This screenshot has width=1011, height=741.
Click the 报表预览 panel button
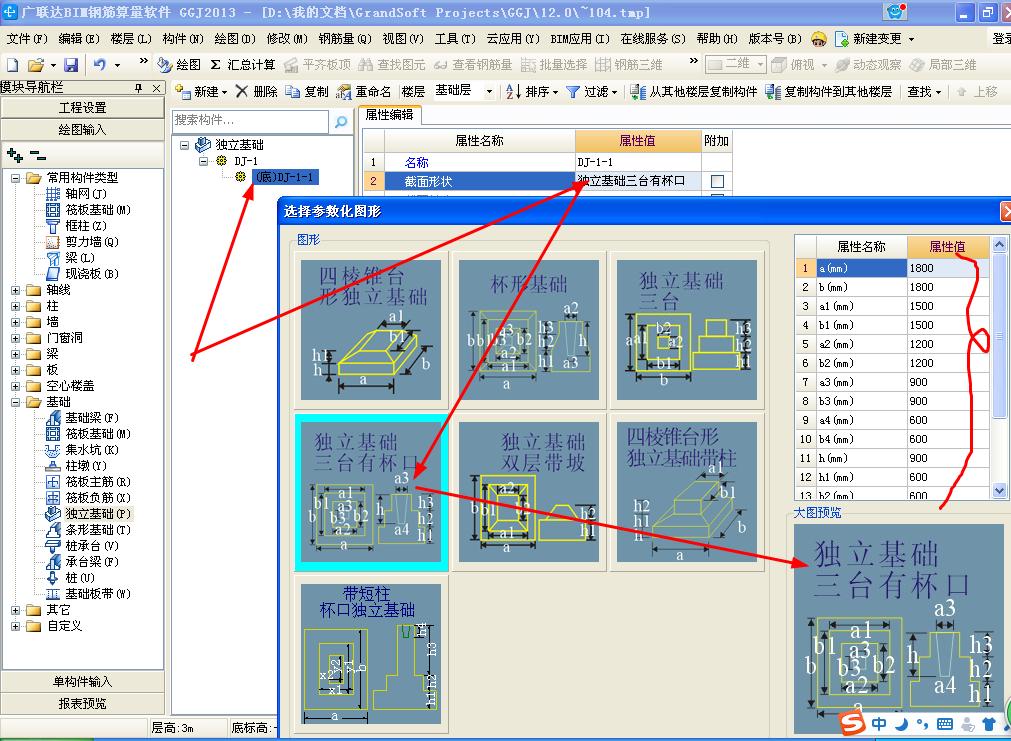coord(83,704)
